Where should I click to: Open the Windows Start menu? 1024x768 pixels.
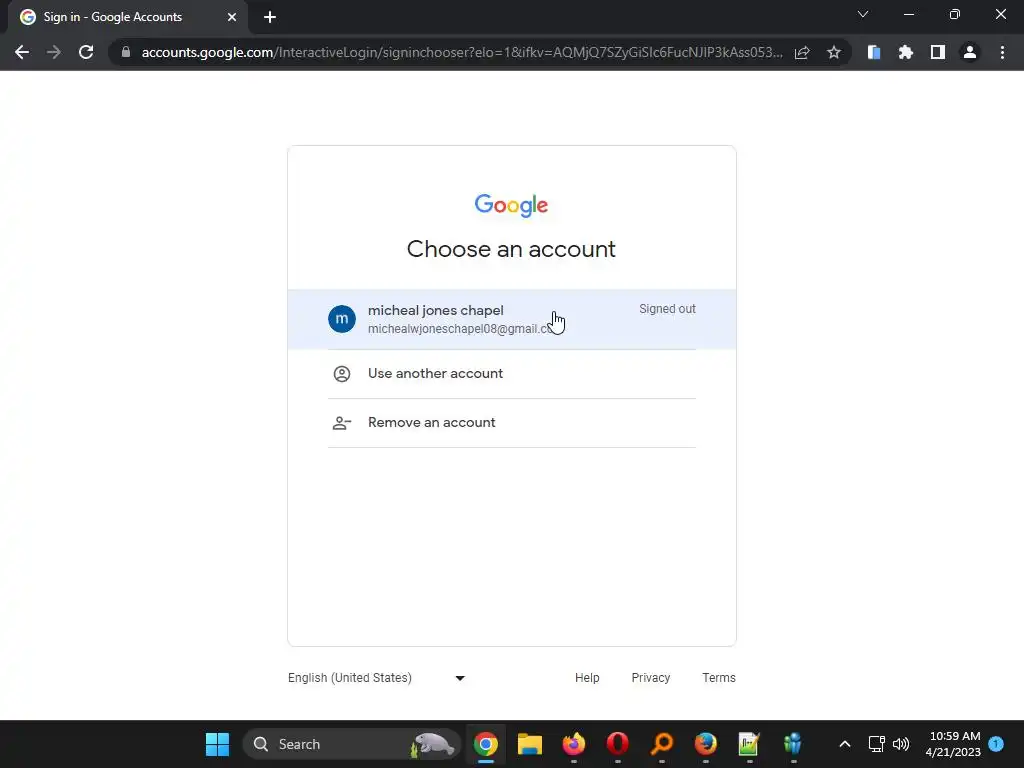point(217,744)
